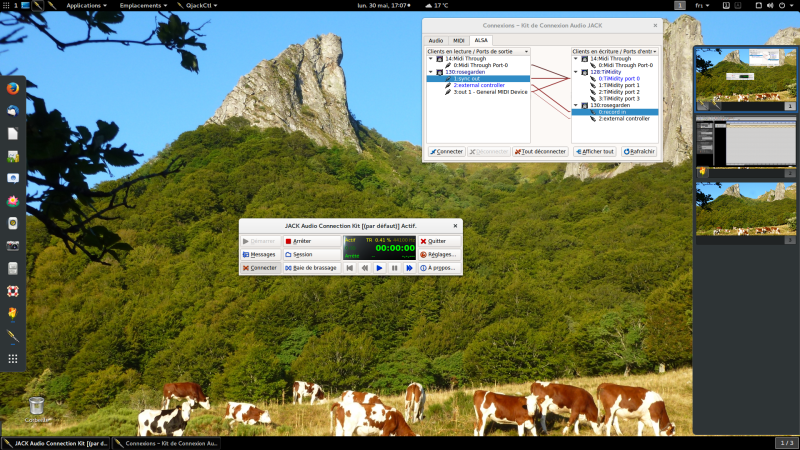Viewport: 800px width, 450px height.
Task: Select JACK Audio Connection Kit in the taskbar
Action: click(56, 443)
